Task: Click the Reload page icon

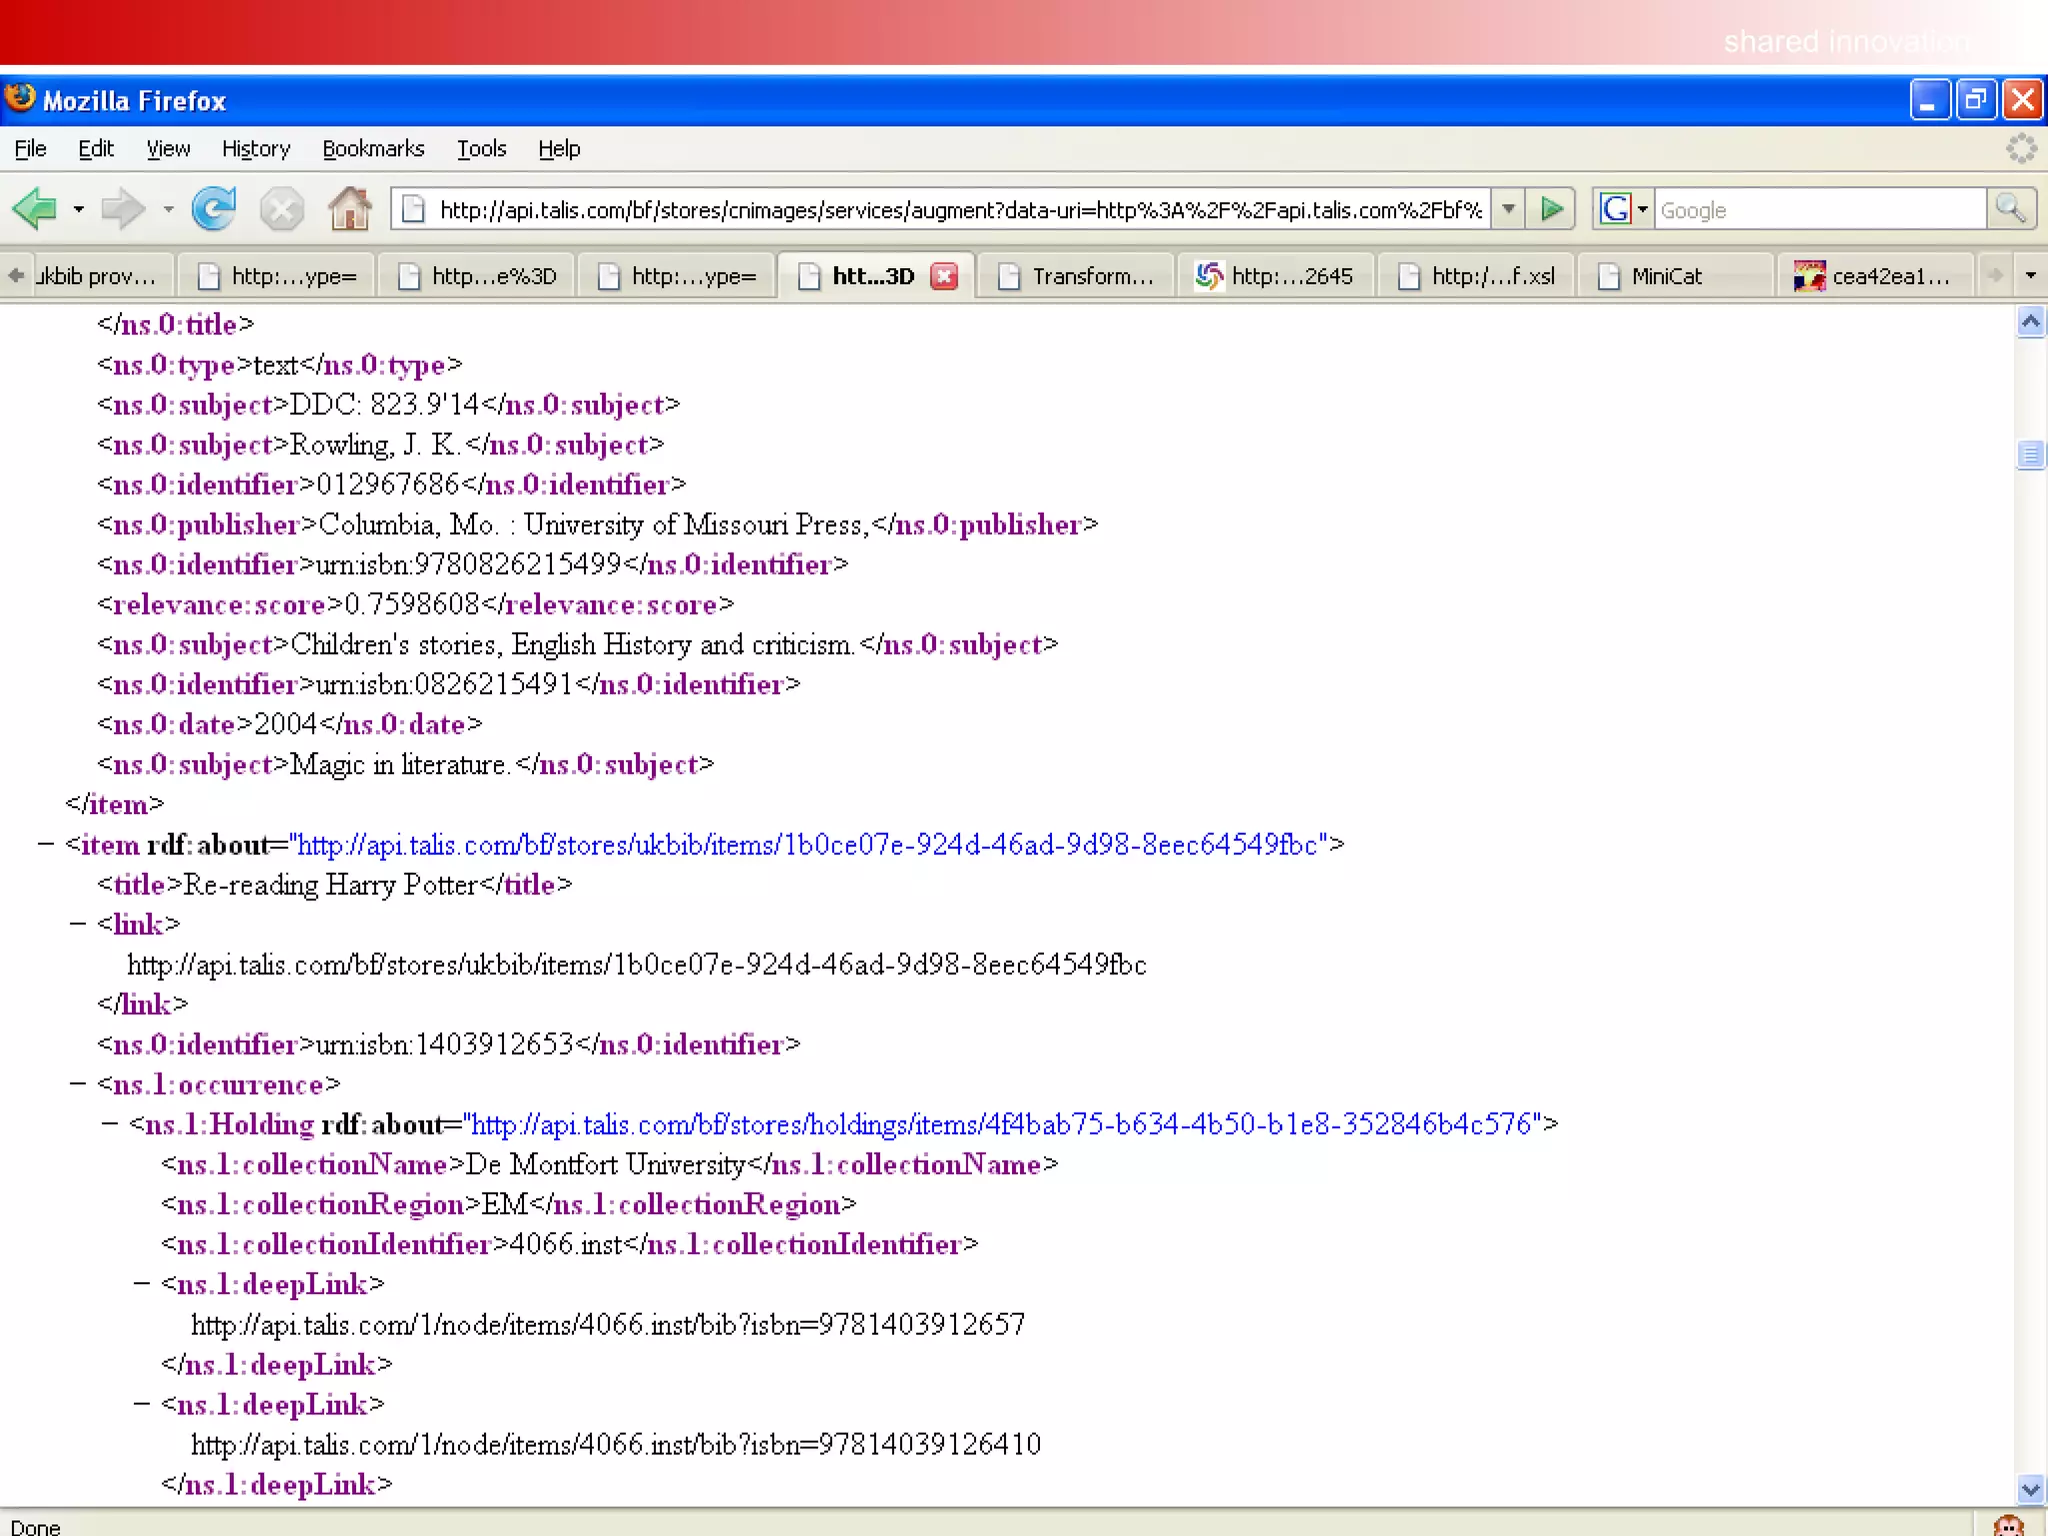Action: (214, 209)
